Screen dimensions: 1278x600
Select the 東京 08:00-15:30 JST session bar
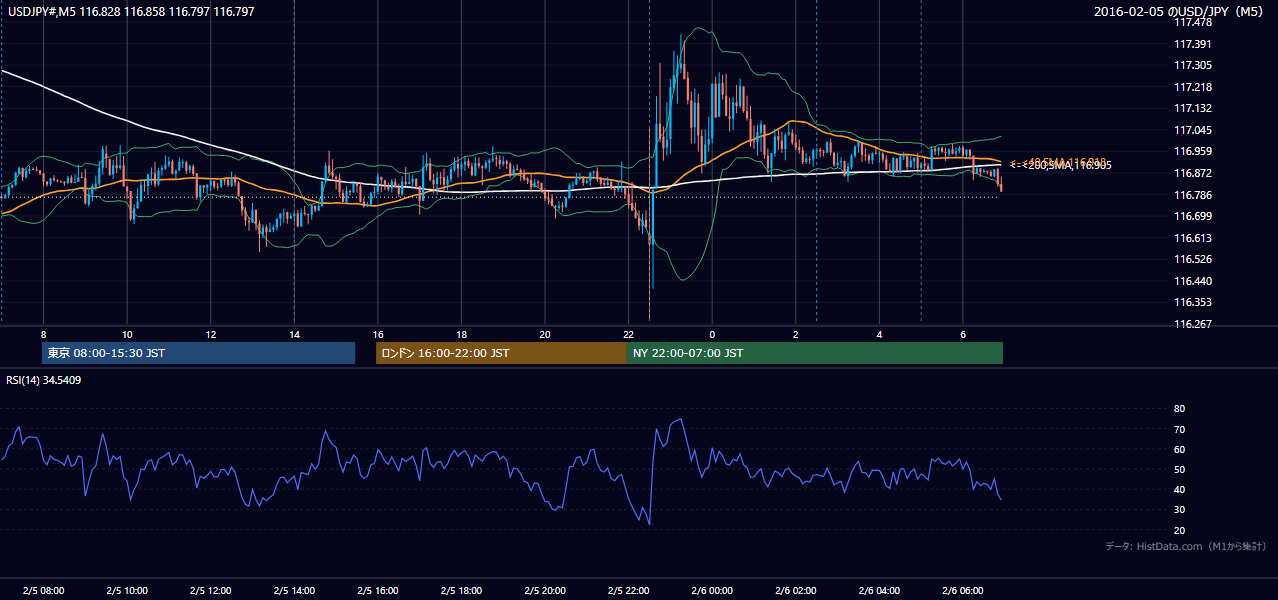coord(198,353)
